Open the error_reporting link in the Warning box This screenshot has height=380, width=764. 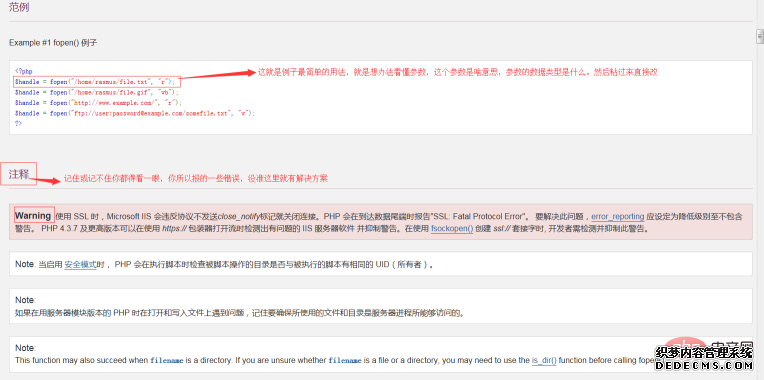coord(618,216)
